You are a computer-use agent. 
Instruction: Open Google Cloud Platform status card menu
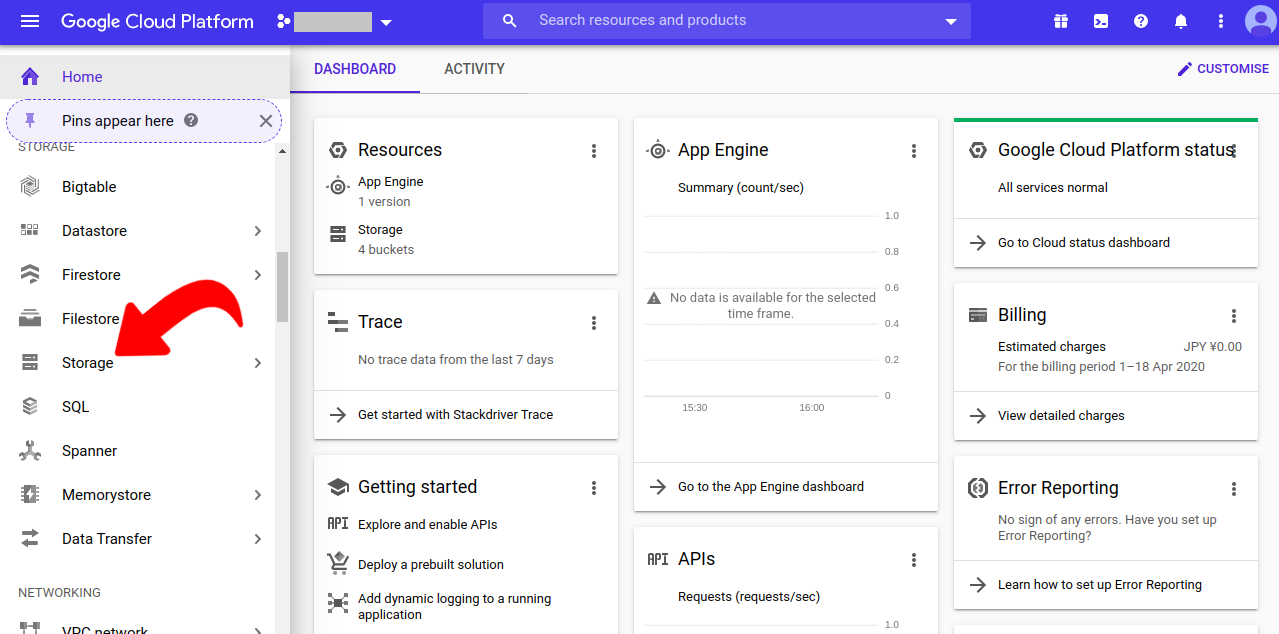click(1234, 151)
